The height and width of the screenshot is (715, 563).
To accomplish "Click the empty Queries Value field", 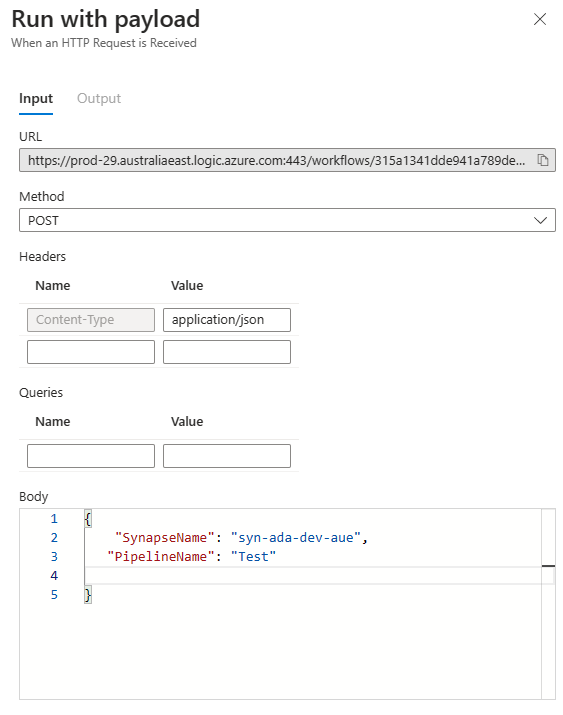I will (227, 456).
